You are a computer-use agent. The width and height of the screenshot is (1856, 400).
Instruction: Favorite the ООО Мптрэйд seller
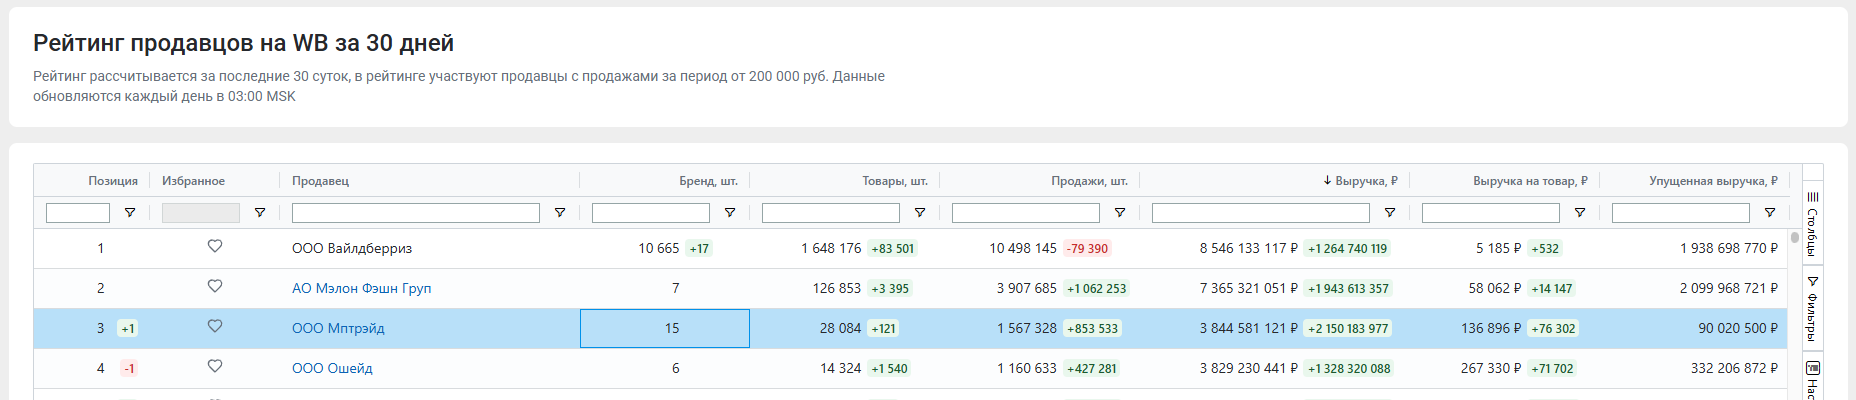[214, 326]
